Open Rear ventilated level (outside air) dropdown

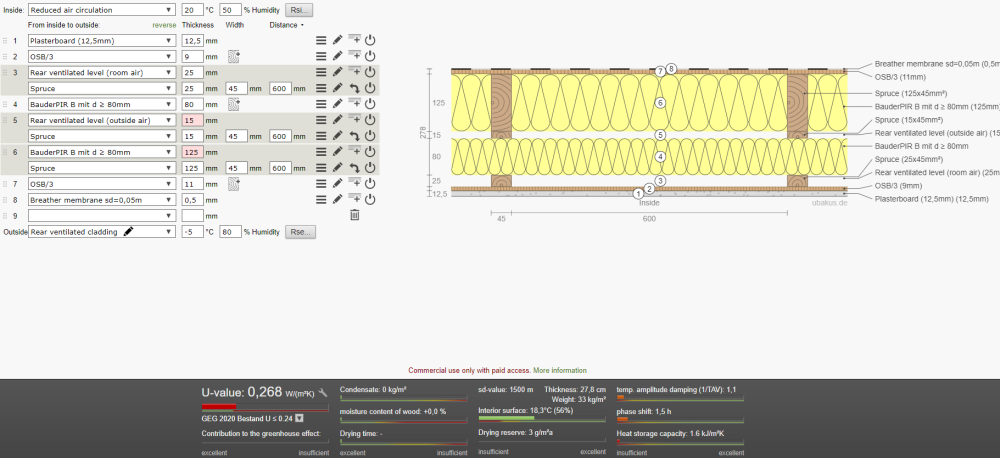point(101,120)
